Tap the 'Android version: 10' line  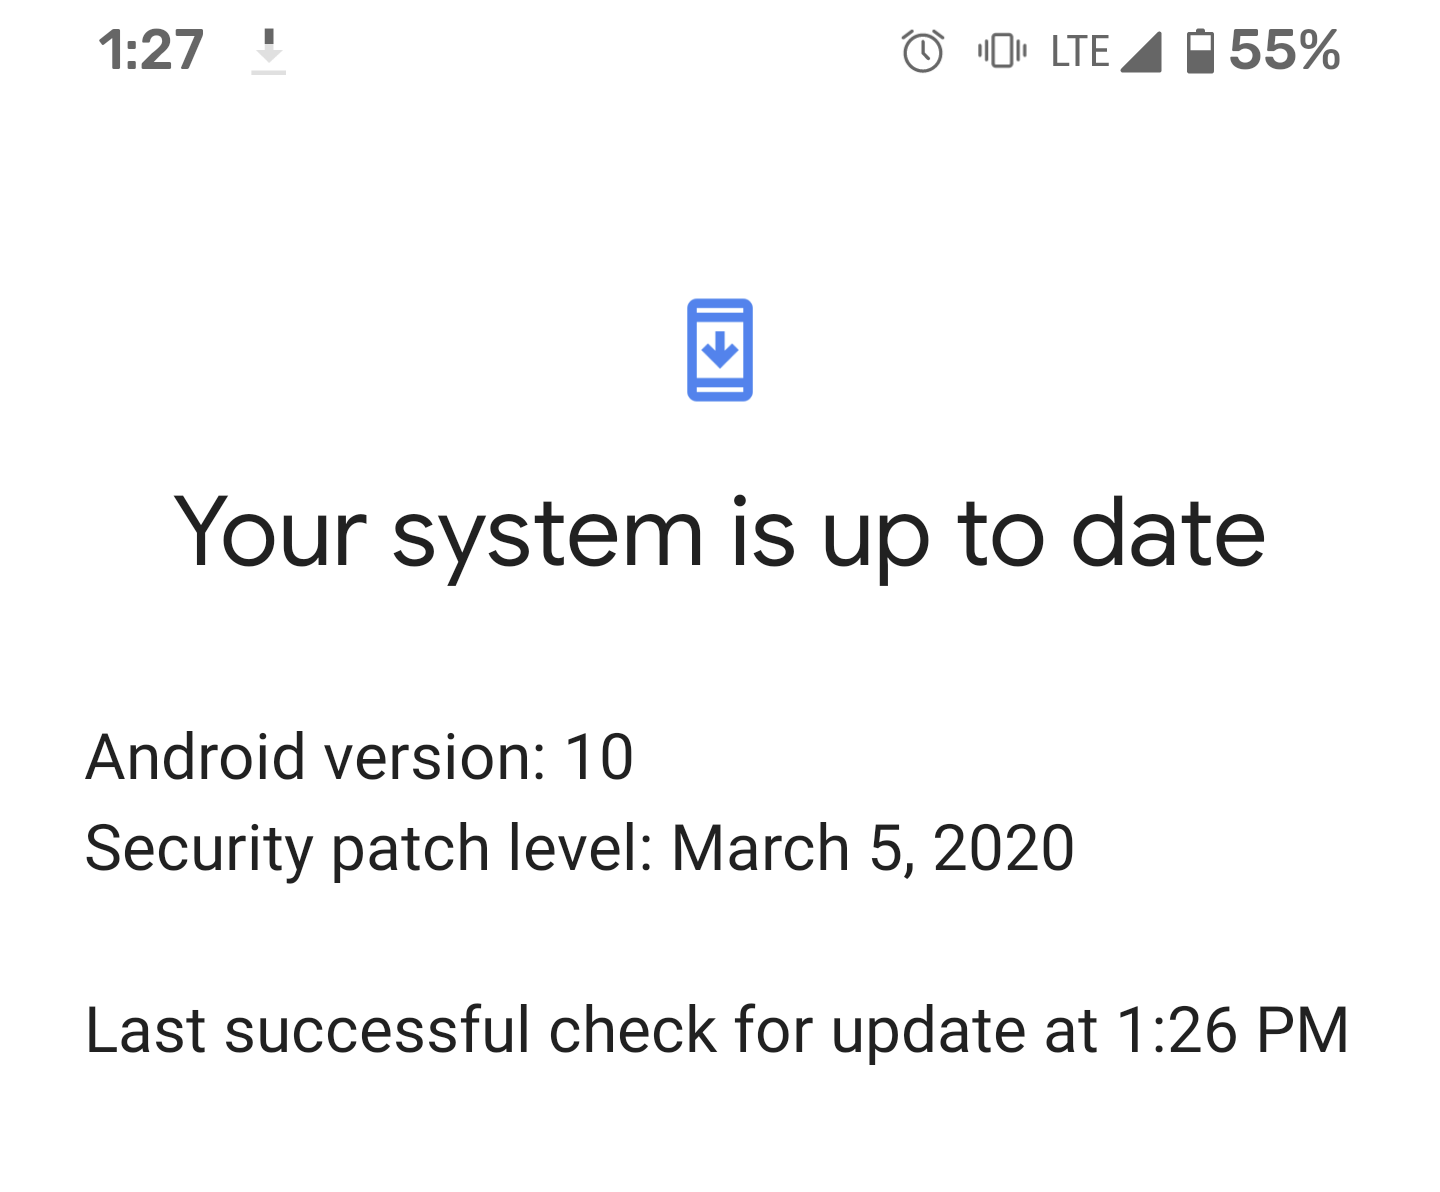click(359, 757)
